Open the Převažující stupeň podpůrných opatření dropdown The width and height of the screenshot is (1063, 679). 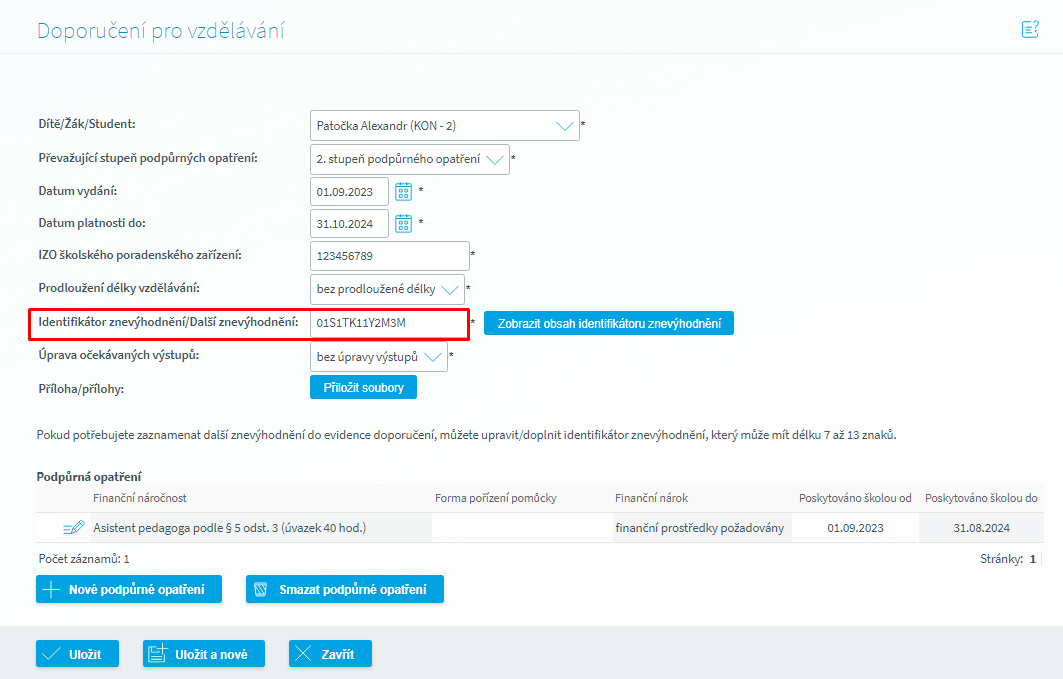(x=495, y=159)
